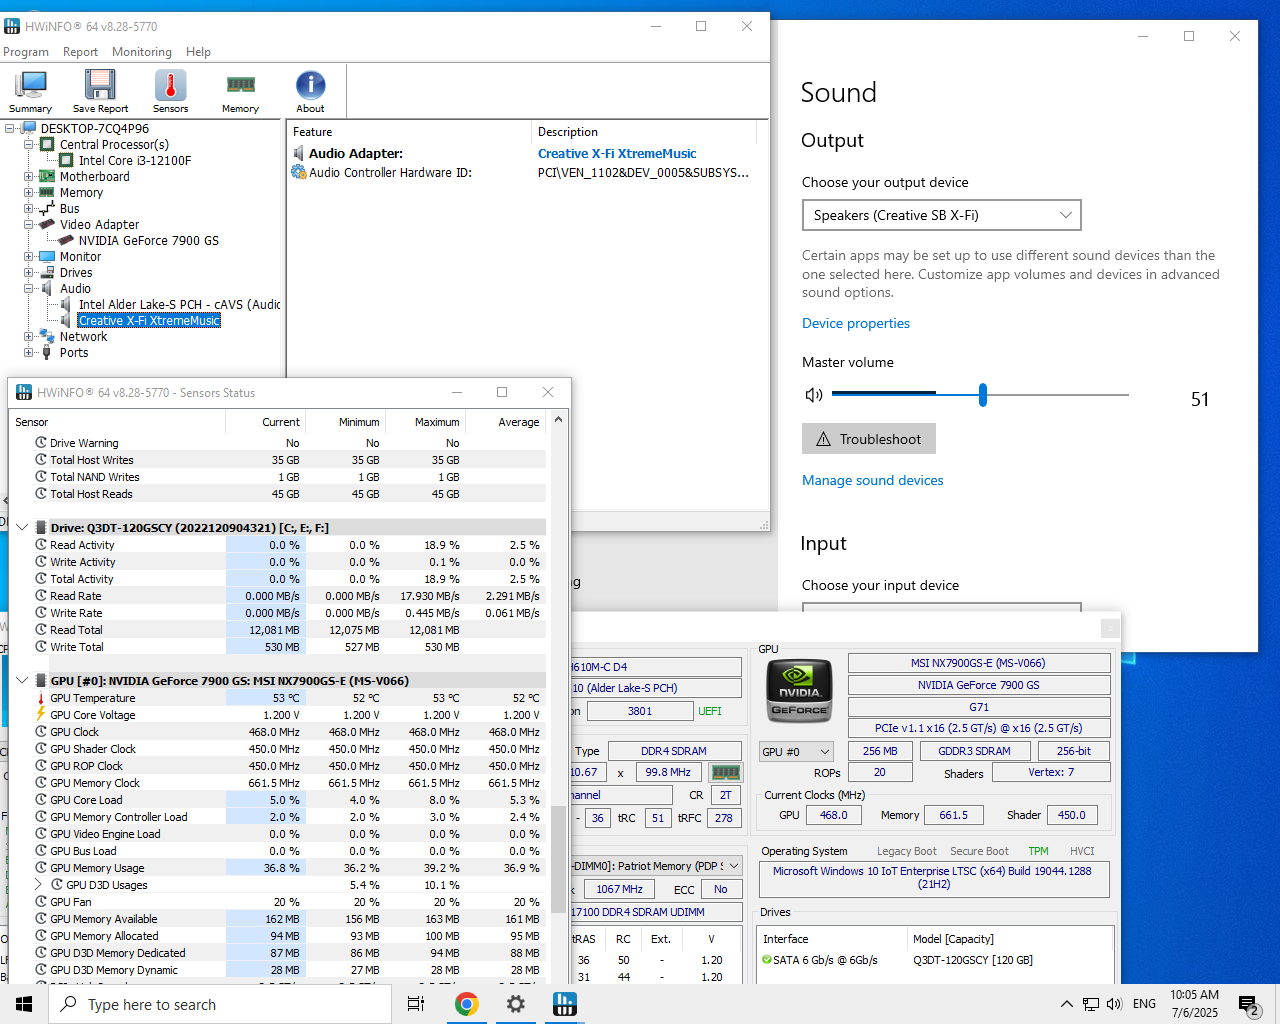1280x1024 pixels.
Task: Open Device properties link
Action: pyautogui.click(x=856, y=323)
